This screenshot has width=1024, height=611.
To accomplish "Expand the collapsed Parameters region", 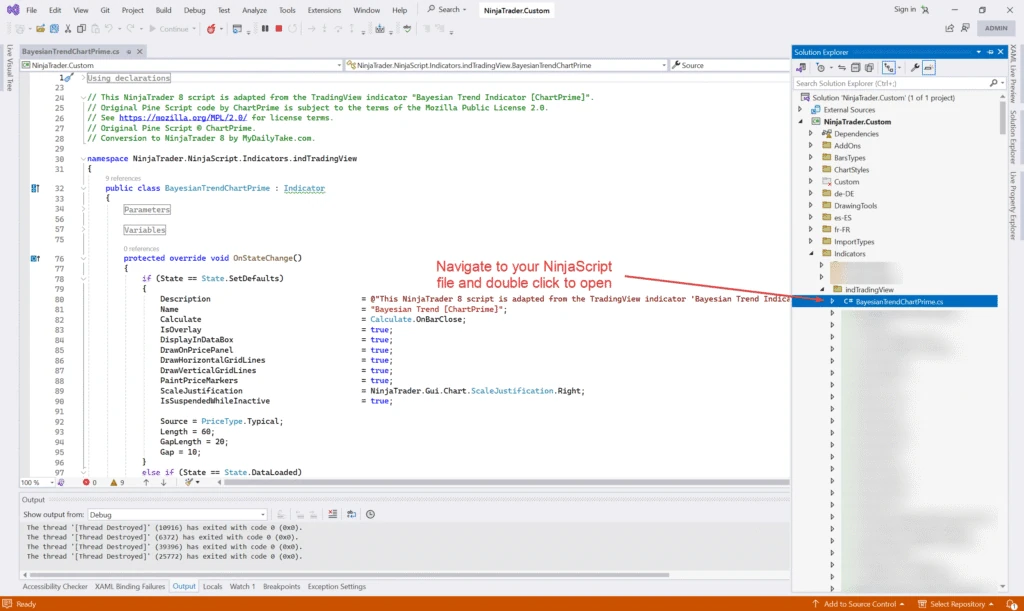I will pyautogui.click(x=84, y=210).
